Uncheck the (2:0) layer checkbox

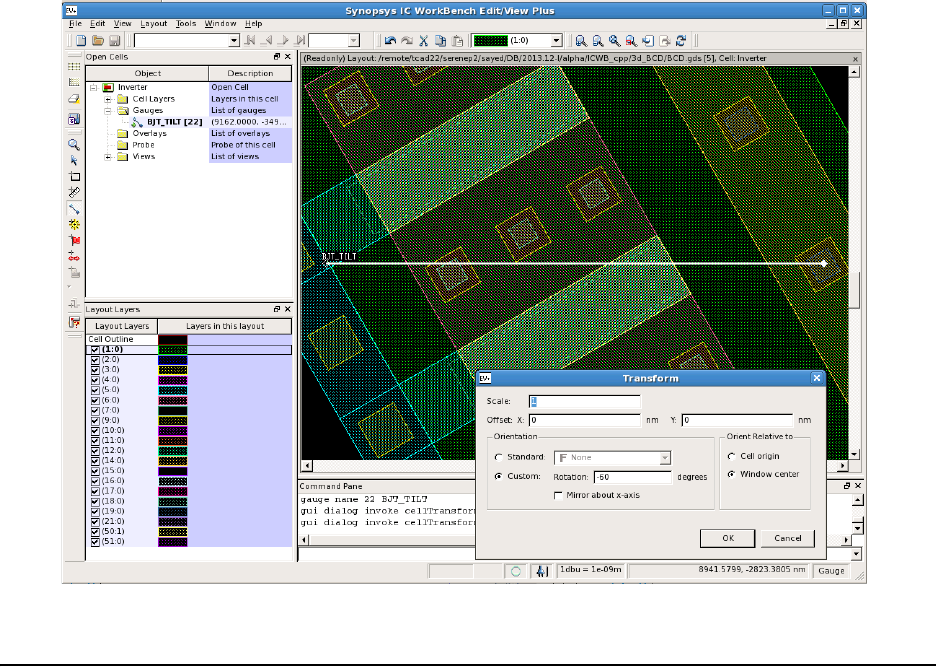click(95, 358)
